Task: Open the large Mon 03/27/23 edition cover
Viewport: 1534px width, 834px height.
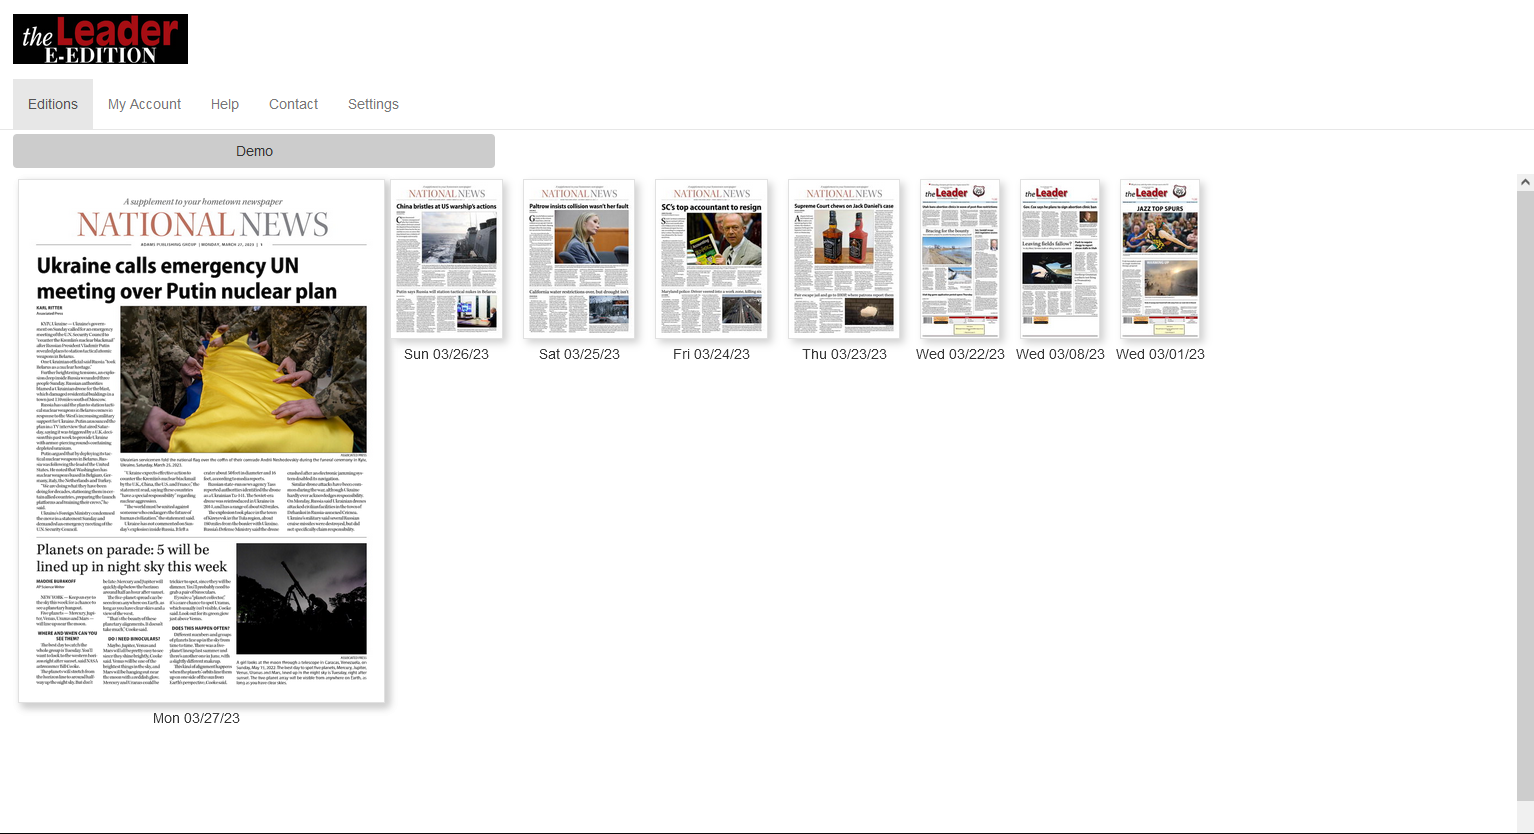Action: 201,441
